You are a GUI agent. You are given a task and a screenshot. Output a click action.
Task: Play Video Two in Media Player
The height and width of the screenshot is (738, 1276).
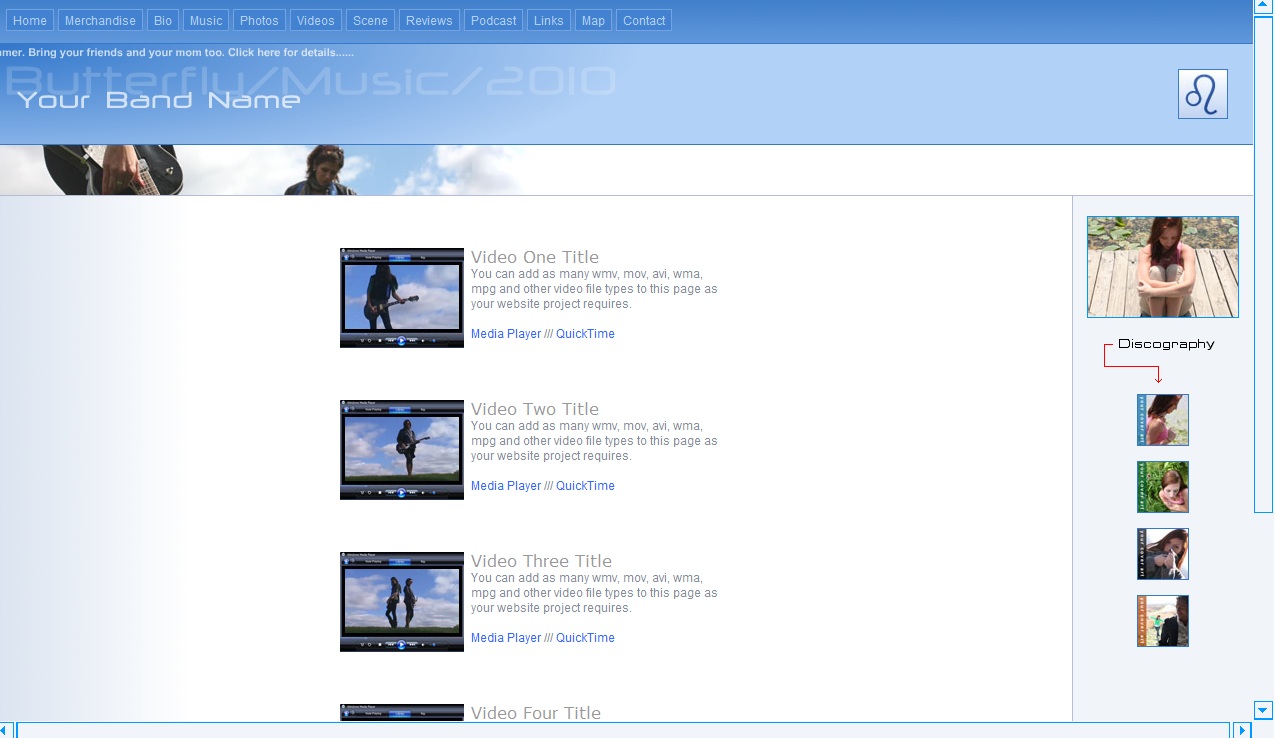pyautogui.click(x=506, y=486)
